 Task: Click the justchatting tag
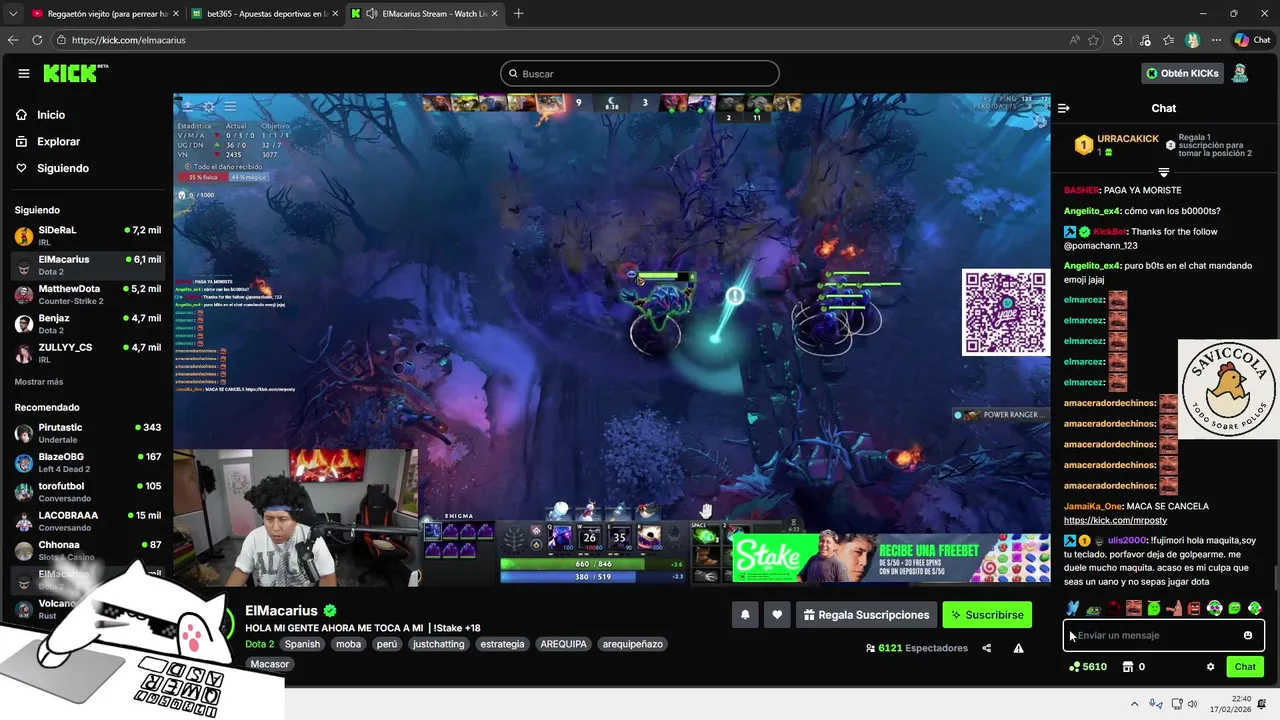[439, 644]
